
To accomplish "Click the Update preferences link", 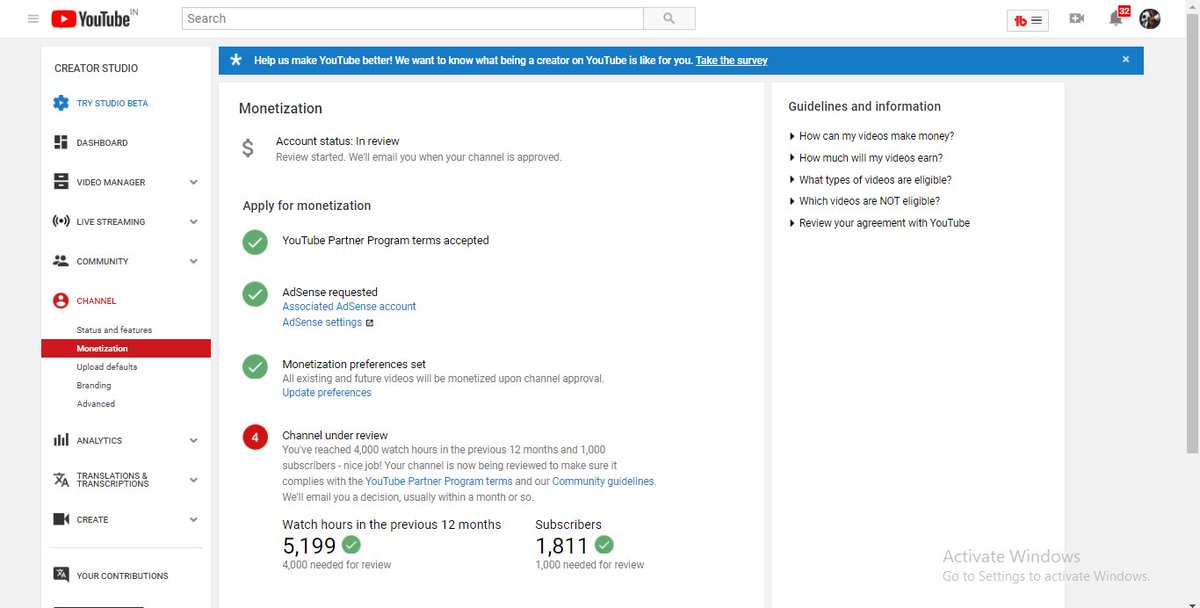I will click(327, 393).
